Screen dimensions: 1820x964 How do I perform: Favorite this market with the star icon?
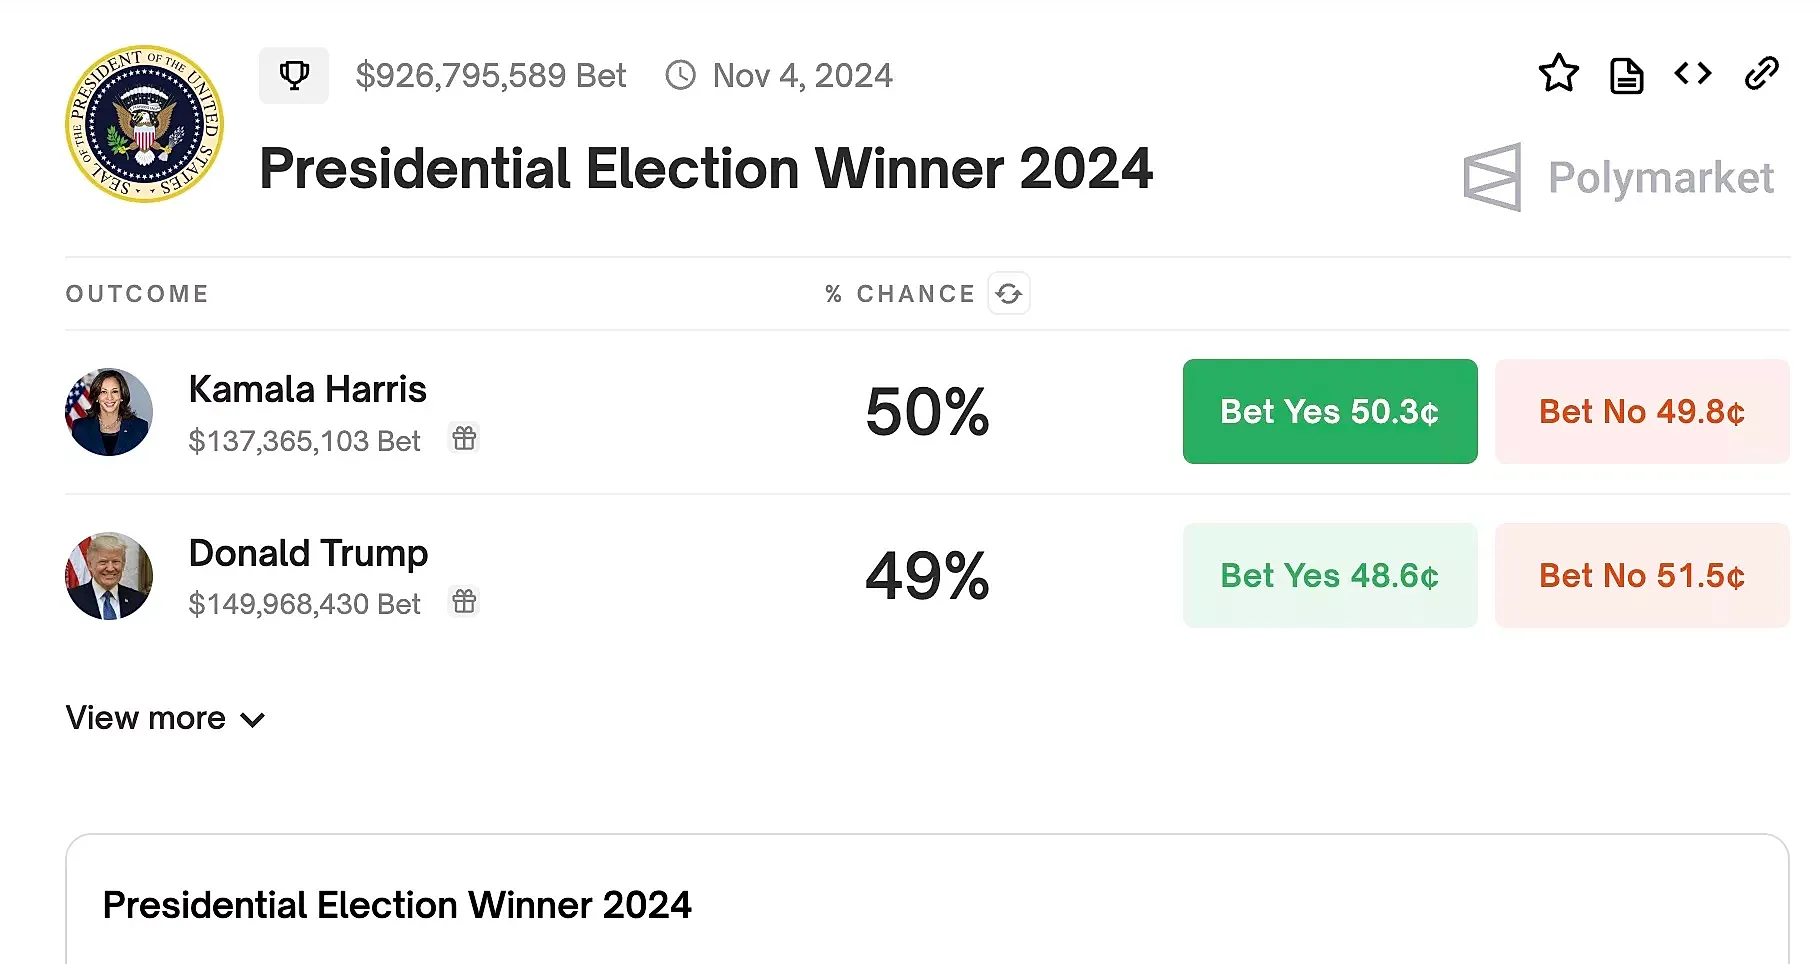click(1558, 73)
